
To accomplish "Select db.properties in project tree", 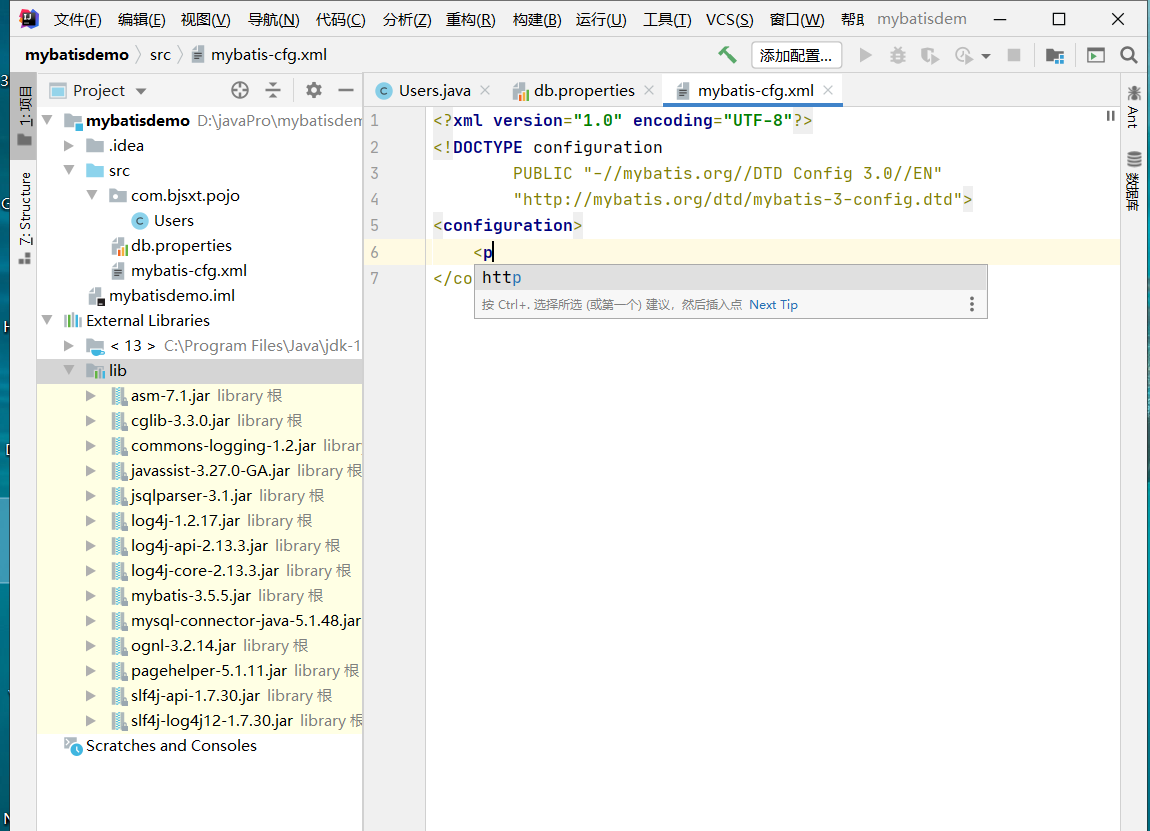I will pyautogui.click(x=181, y=245).
